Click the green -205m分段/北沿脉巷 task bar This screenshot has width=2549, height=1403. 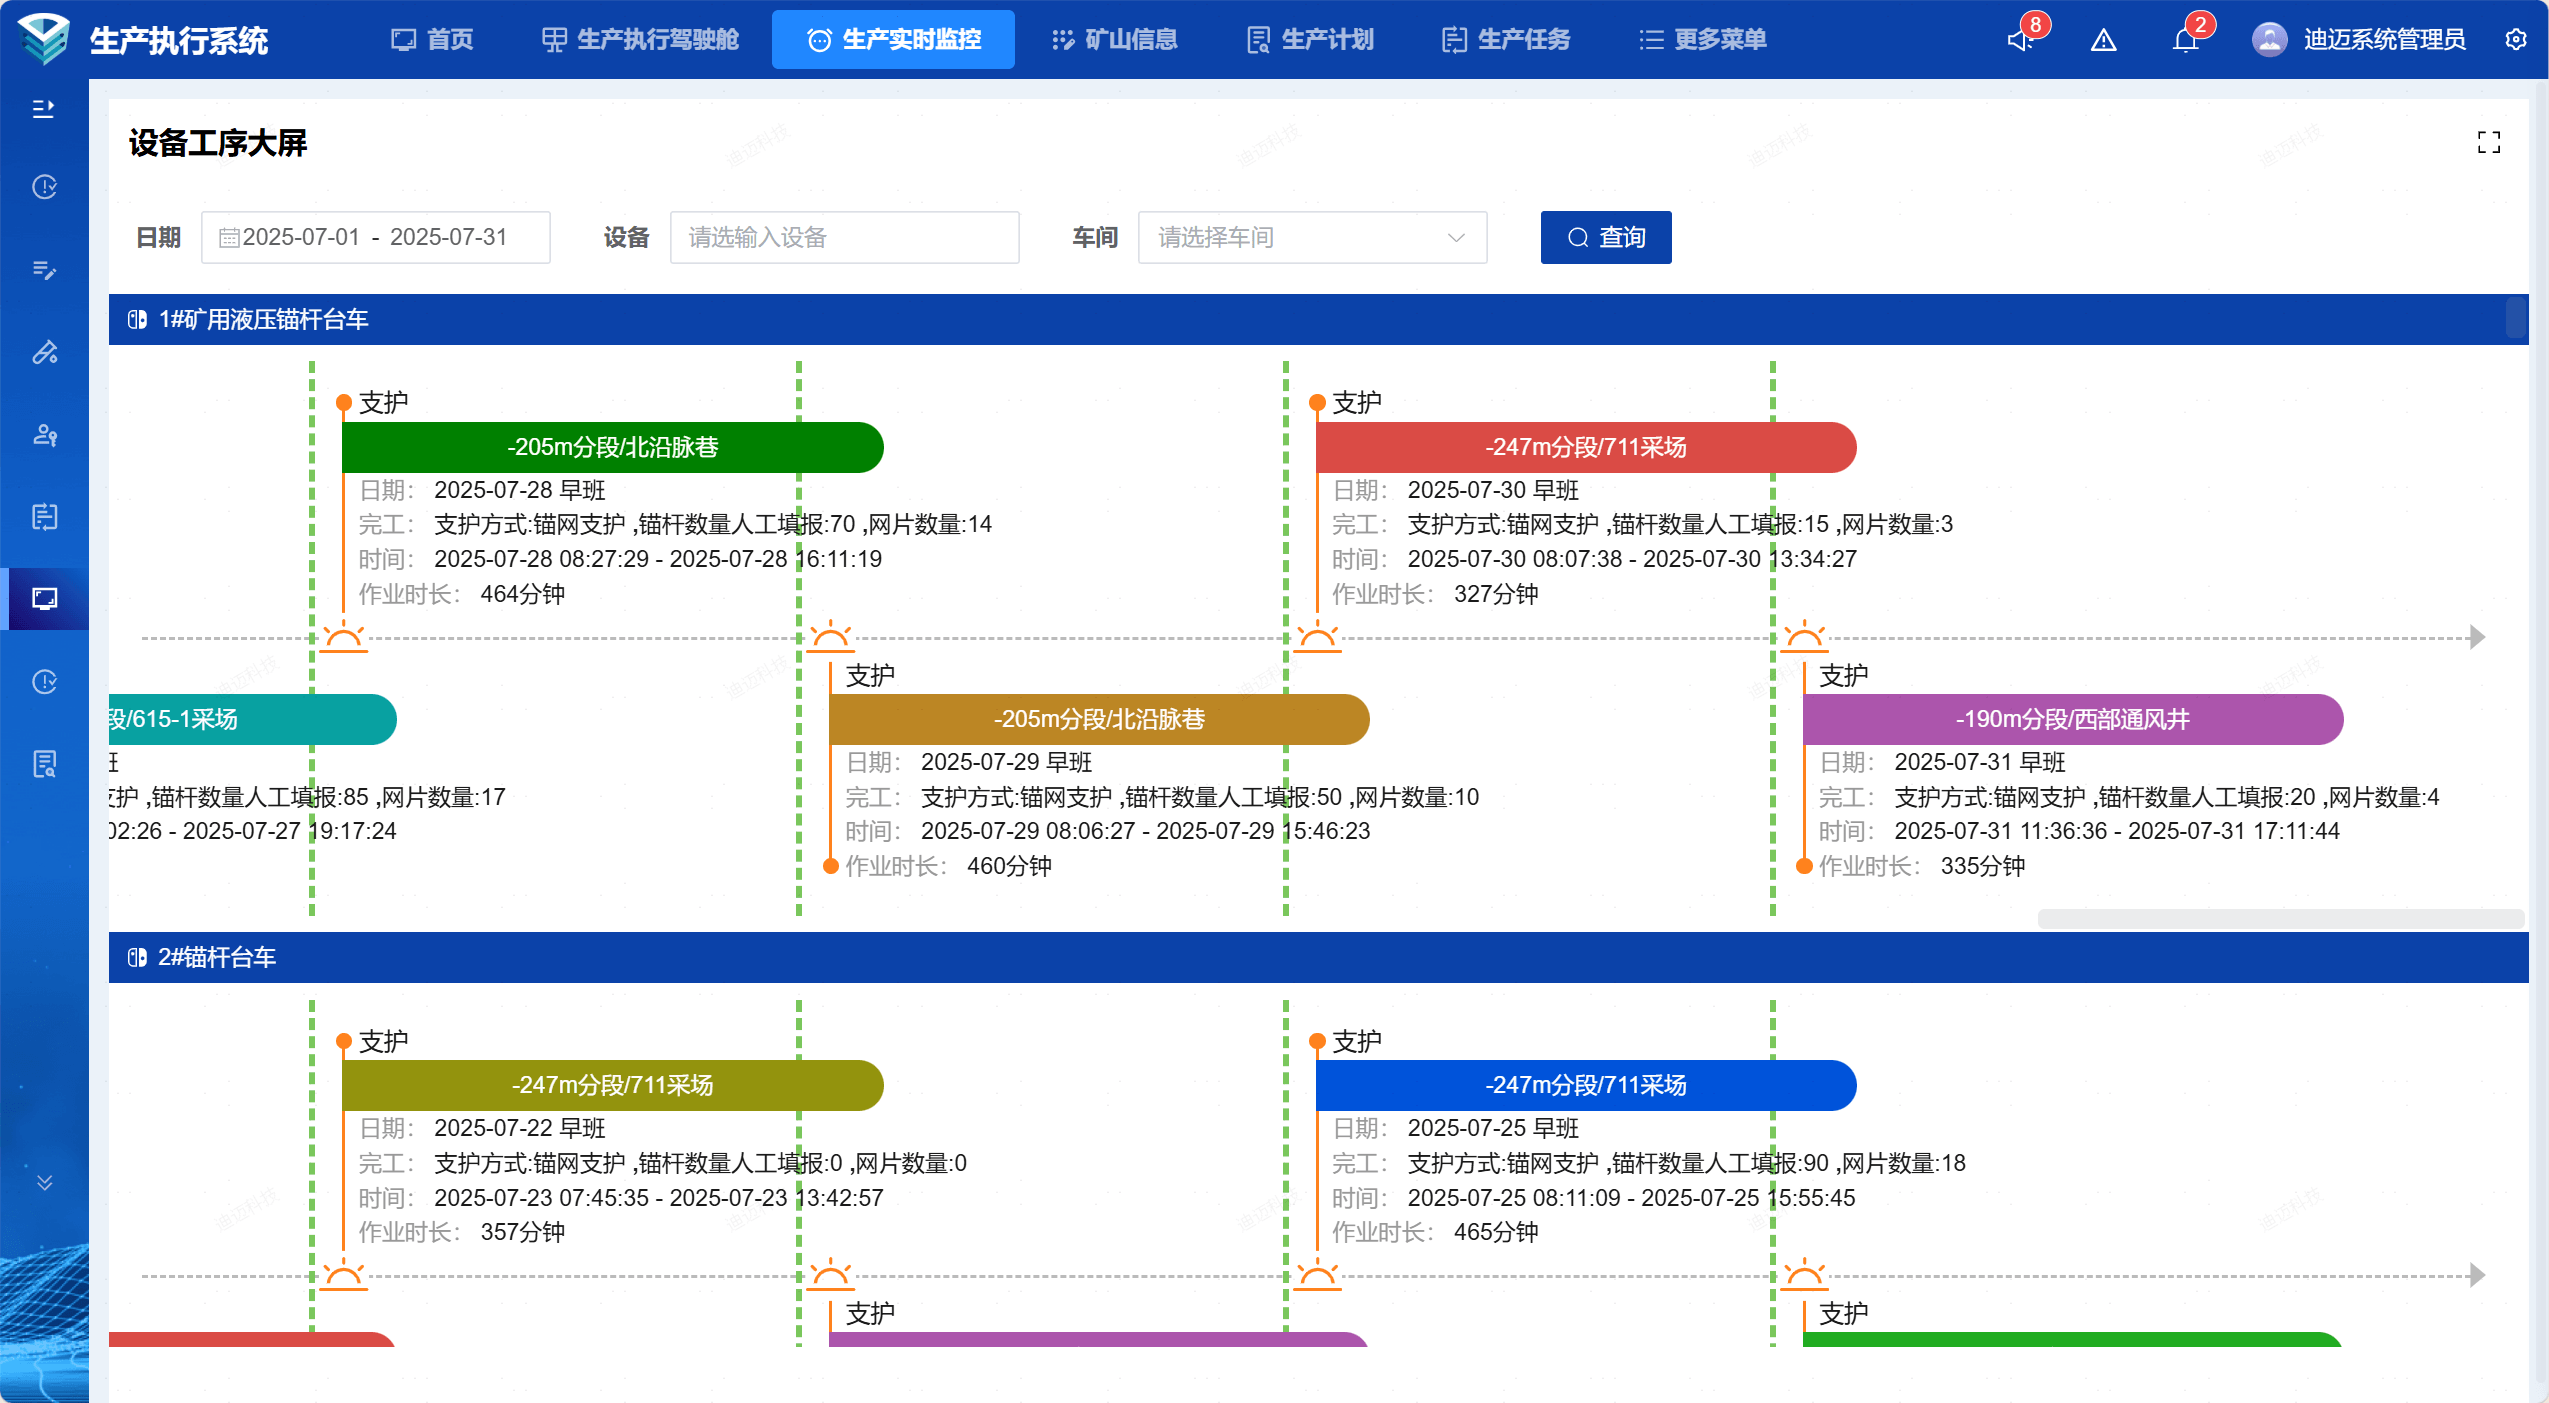(613, 447)
